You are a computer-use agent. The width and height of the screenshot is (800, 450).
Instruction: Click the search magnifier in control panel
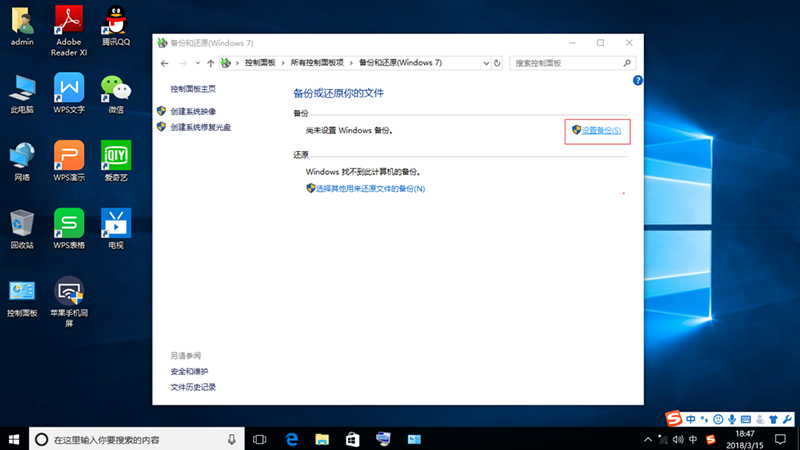(627, 63)
